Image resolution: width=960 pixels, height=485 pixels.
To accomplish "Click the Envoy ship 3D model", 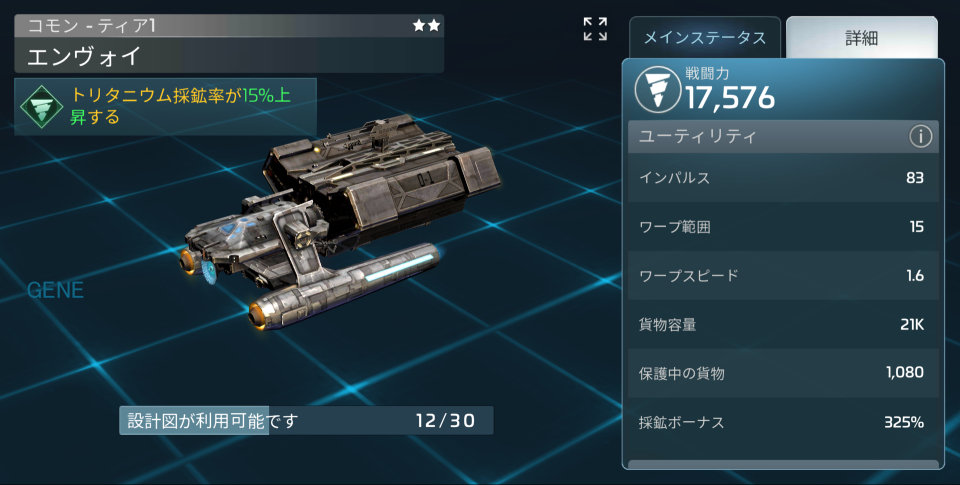I will pos(343,220).
